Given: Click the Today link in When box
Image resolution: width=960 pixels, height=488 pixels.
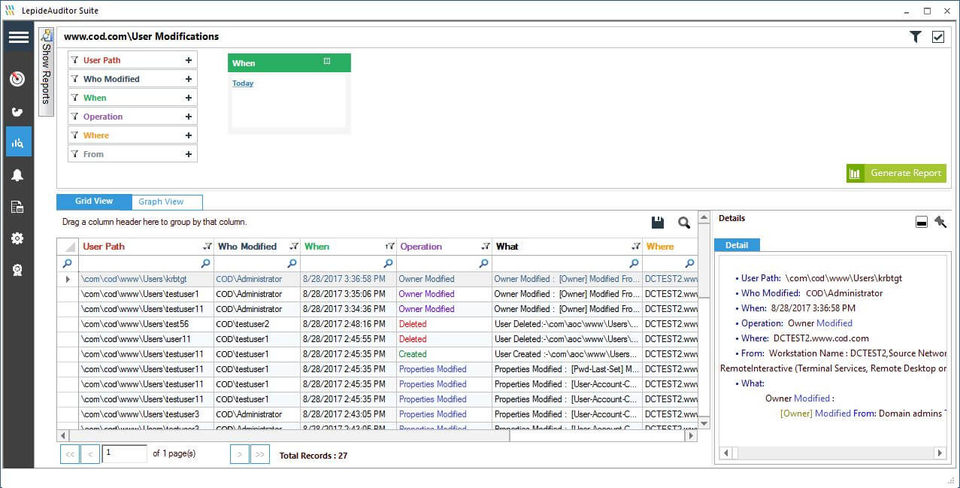Looking at the screenshot, I should (243, 83).
